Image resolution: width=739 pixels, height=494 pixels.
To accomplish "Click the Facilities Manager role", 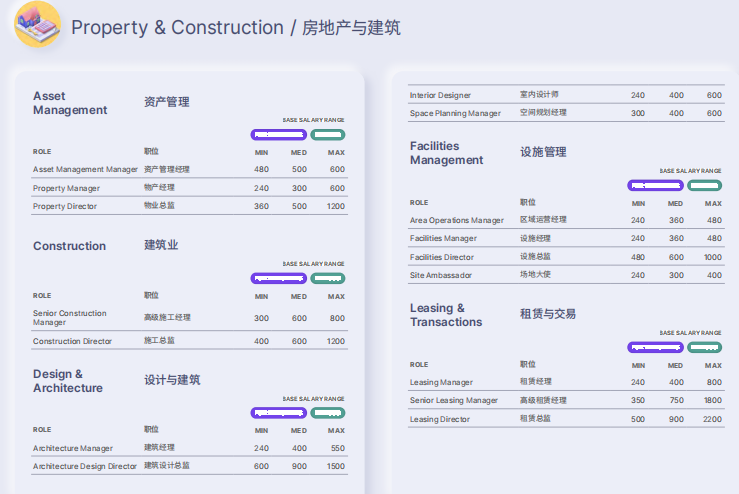I will [x=443, y=238].
